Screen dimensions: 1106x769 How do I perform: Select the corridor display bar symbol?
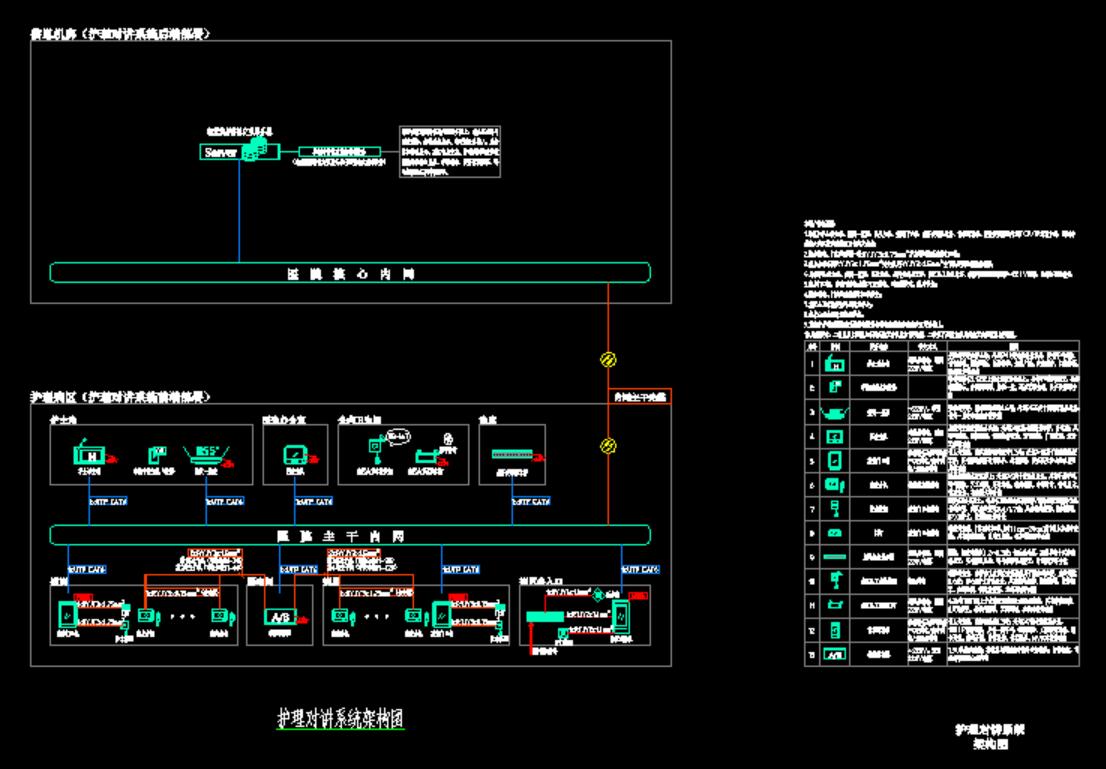513,453
